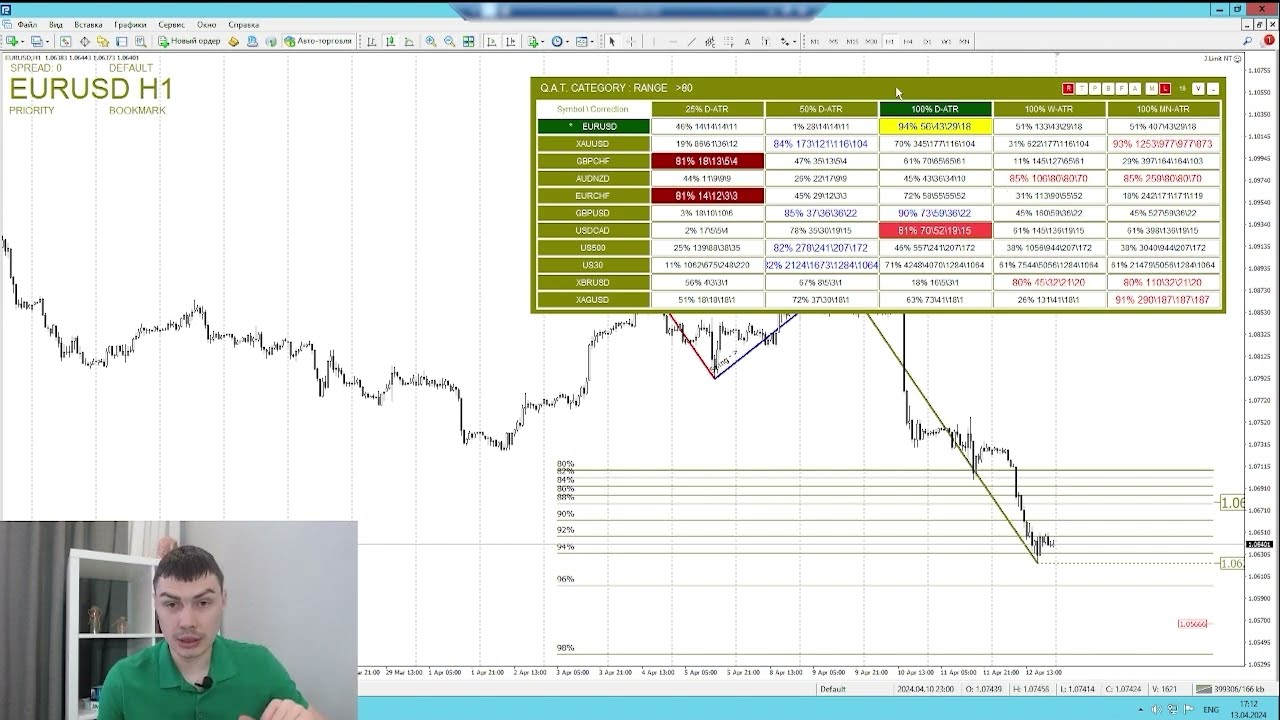
Task: Select the equidistant channel tool
Action: [x=710, y=42]
